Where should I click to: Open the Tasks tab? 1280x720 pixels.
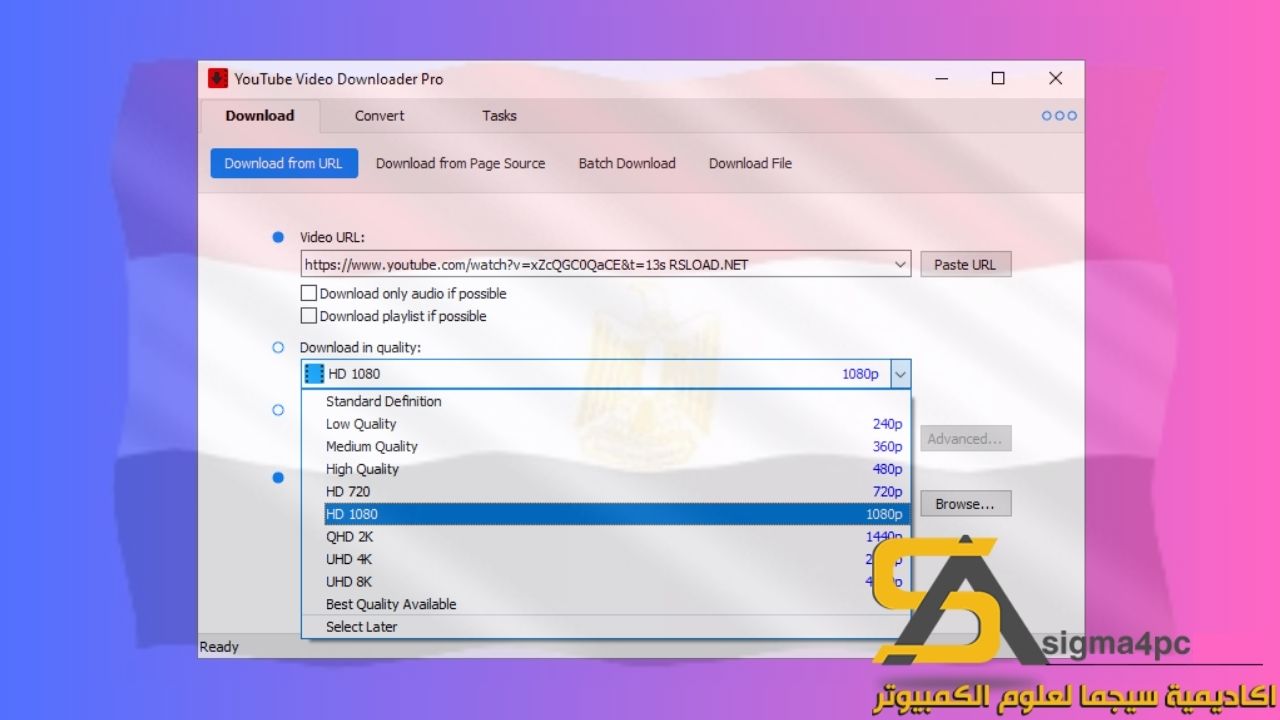[x=499, y=116]
